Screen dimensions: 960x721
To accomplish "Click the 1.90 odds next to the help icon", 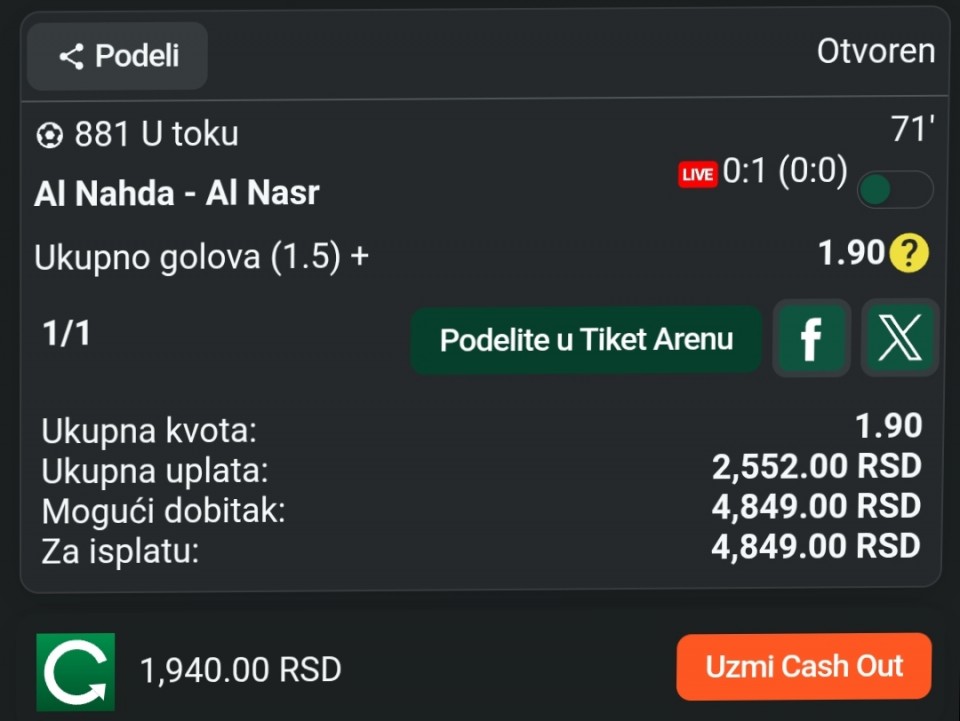I will [x=851, y=254].
